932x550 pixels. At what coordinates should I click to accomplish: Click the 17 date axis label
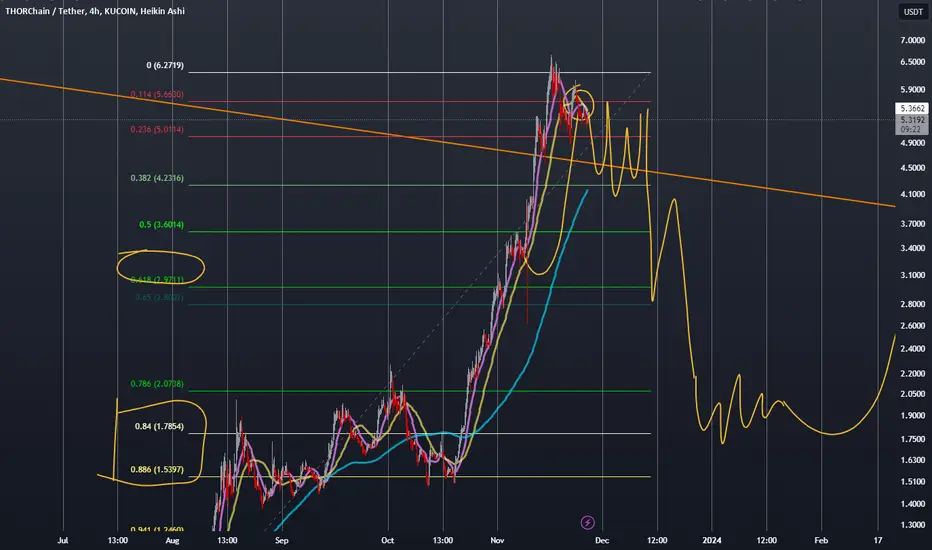coord(878,540)
